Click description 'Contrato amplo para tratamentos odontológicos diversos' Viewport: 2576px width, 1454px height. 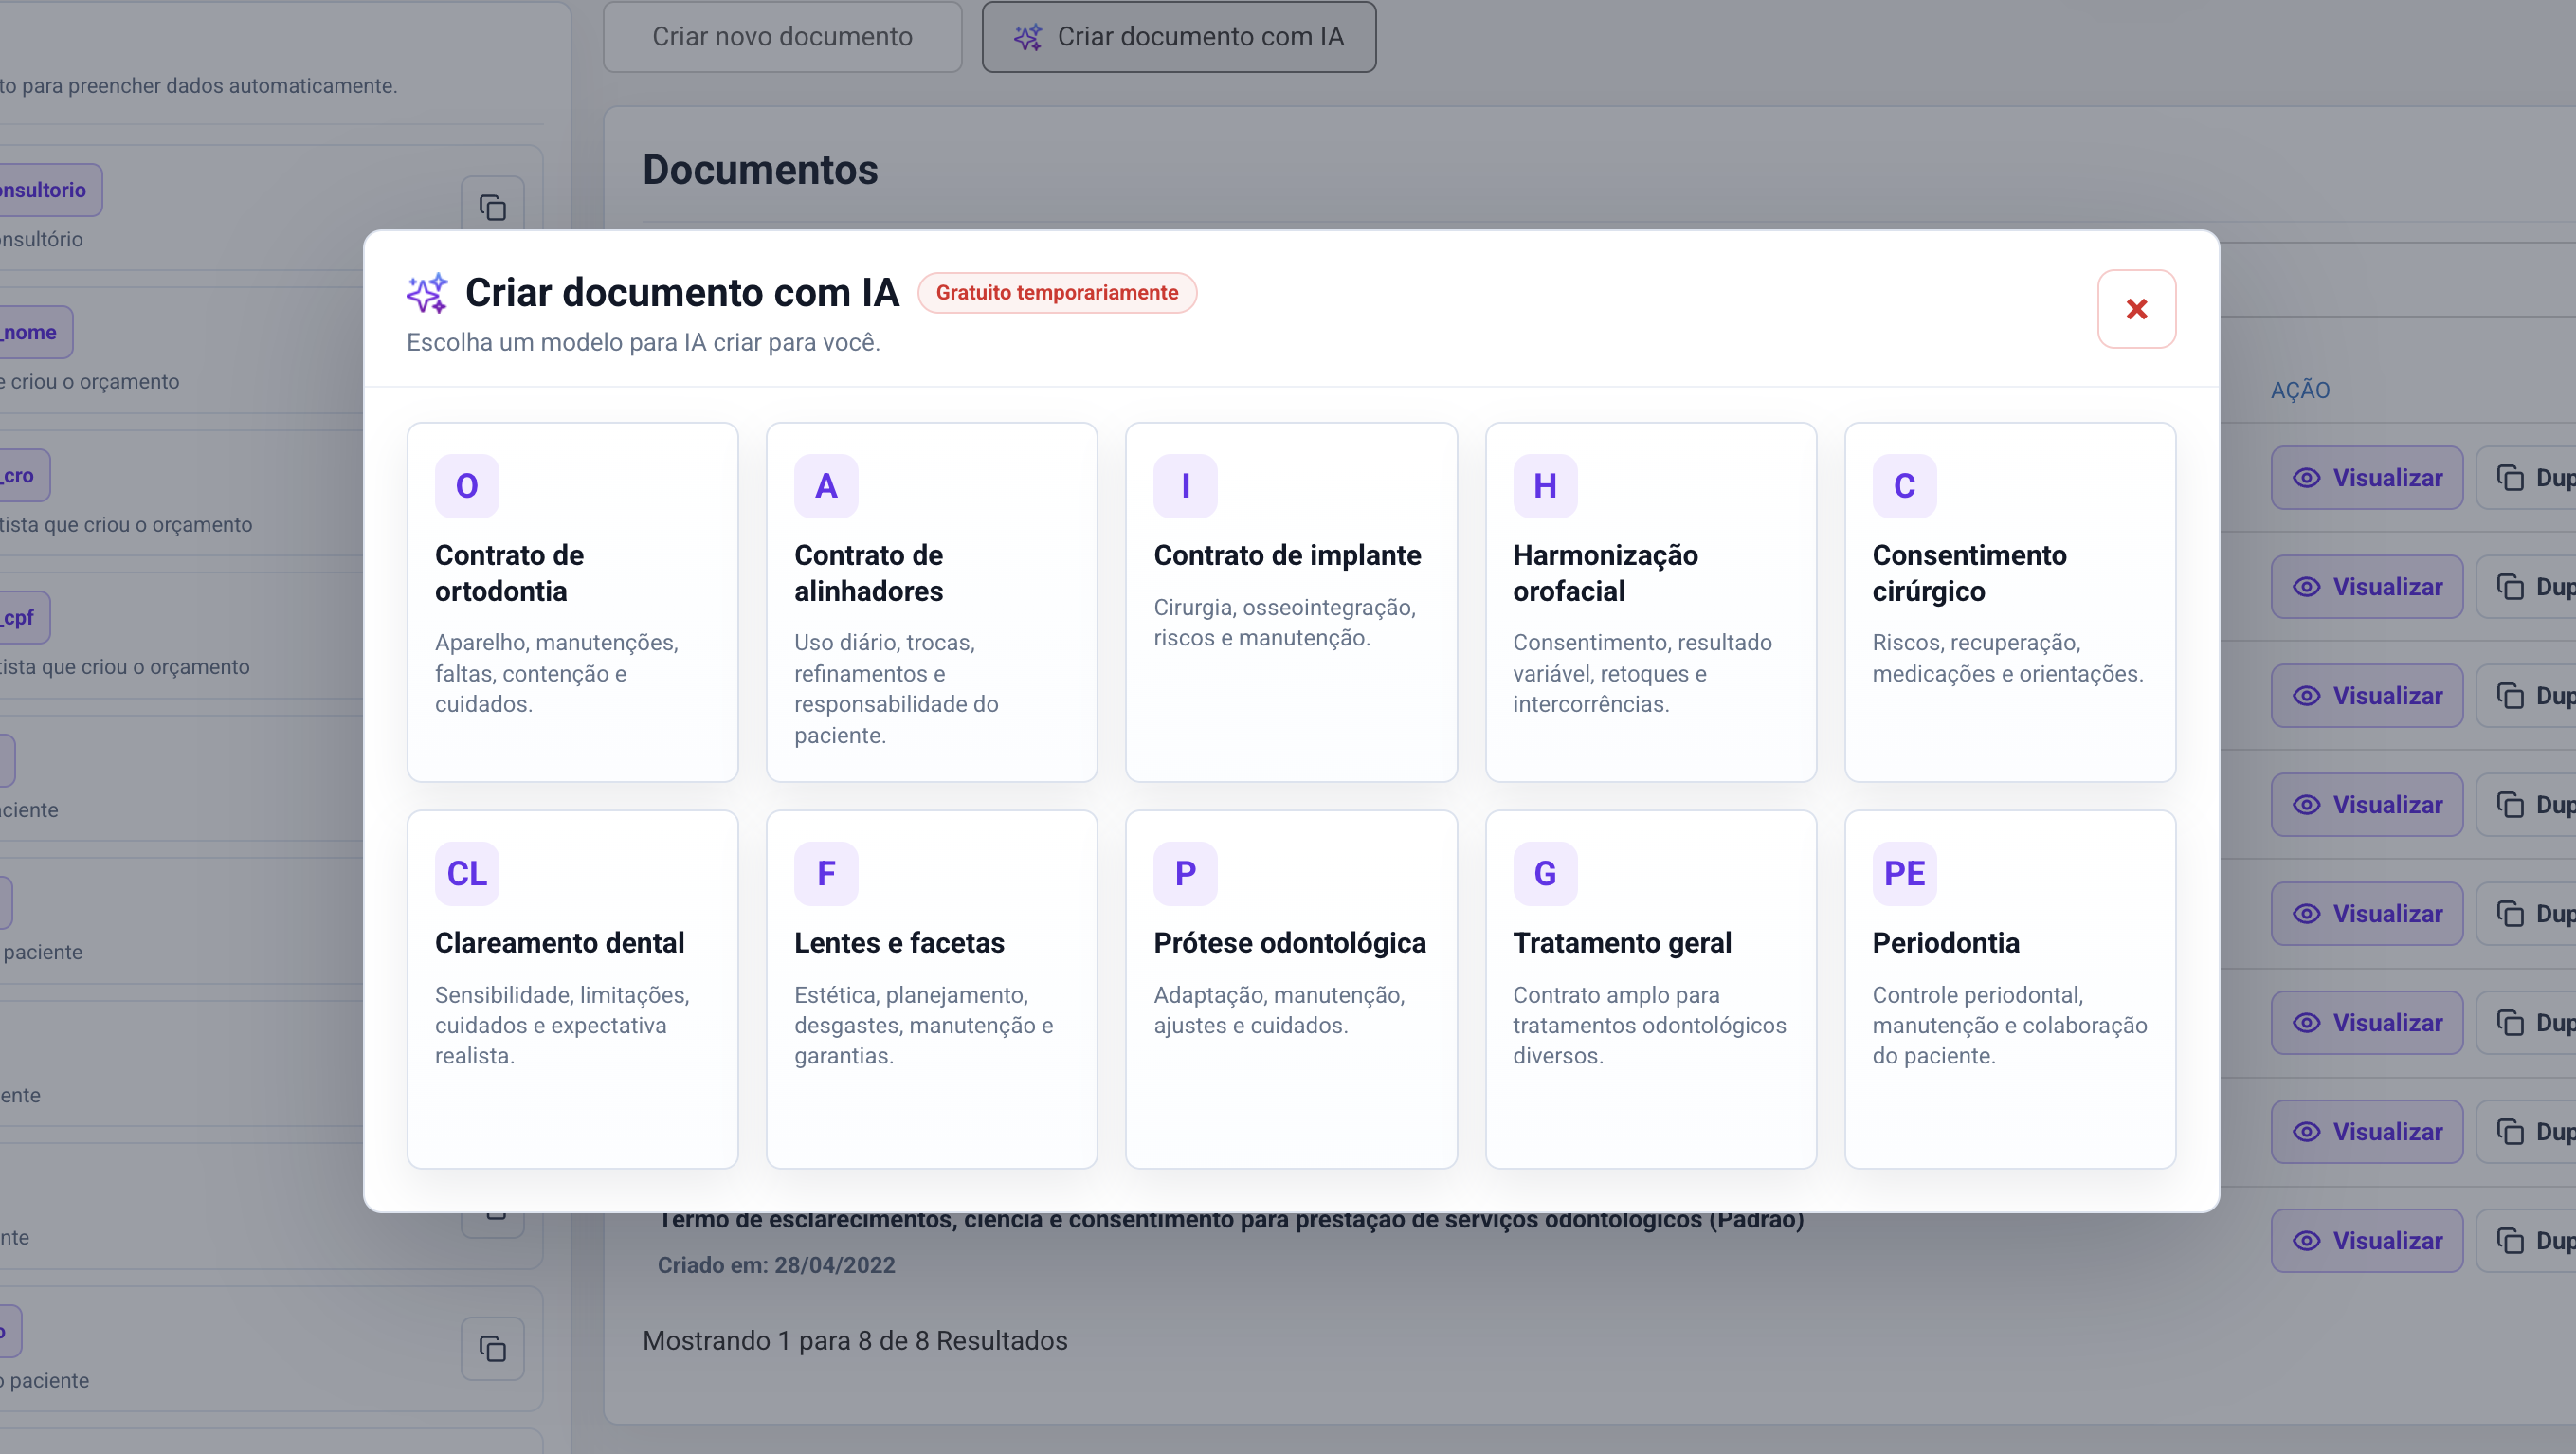click(x=1649, y=1025)
